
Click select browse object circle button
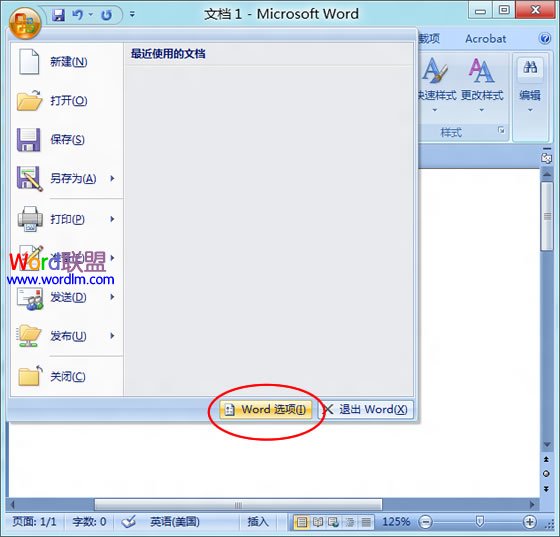click(546, 474)
